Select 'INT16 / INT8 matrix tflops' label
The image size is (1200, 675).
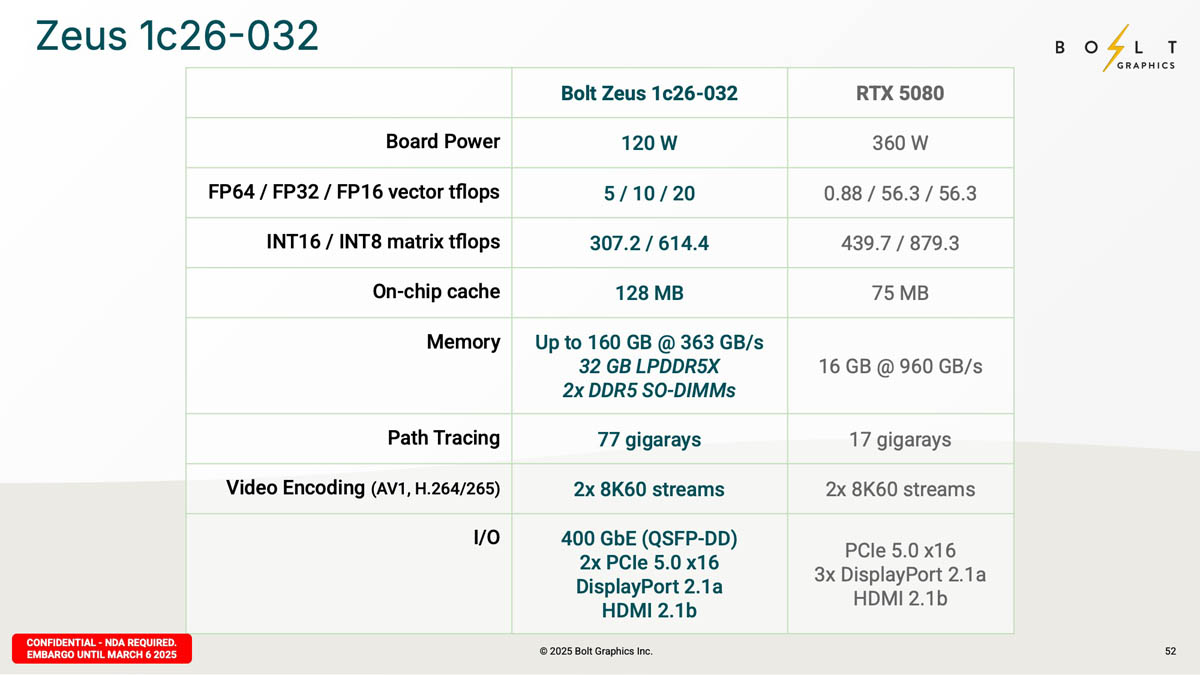[383, 242]
